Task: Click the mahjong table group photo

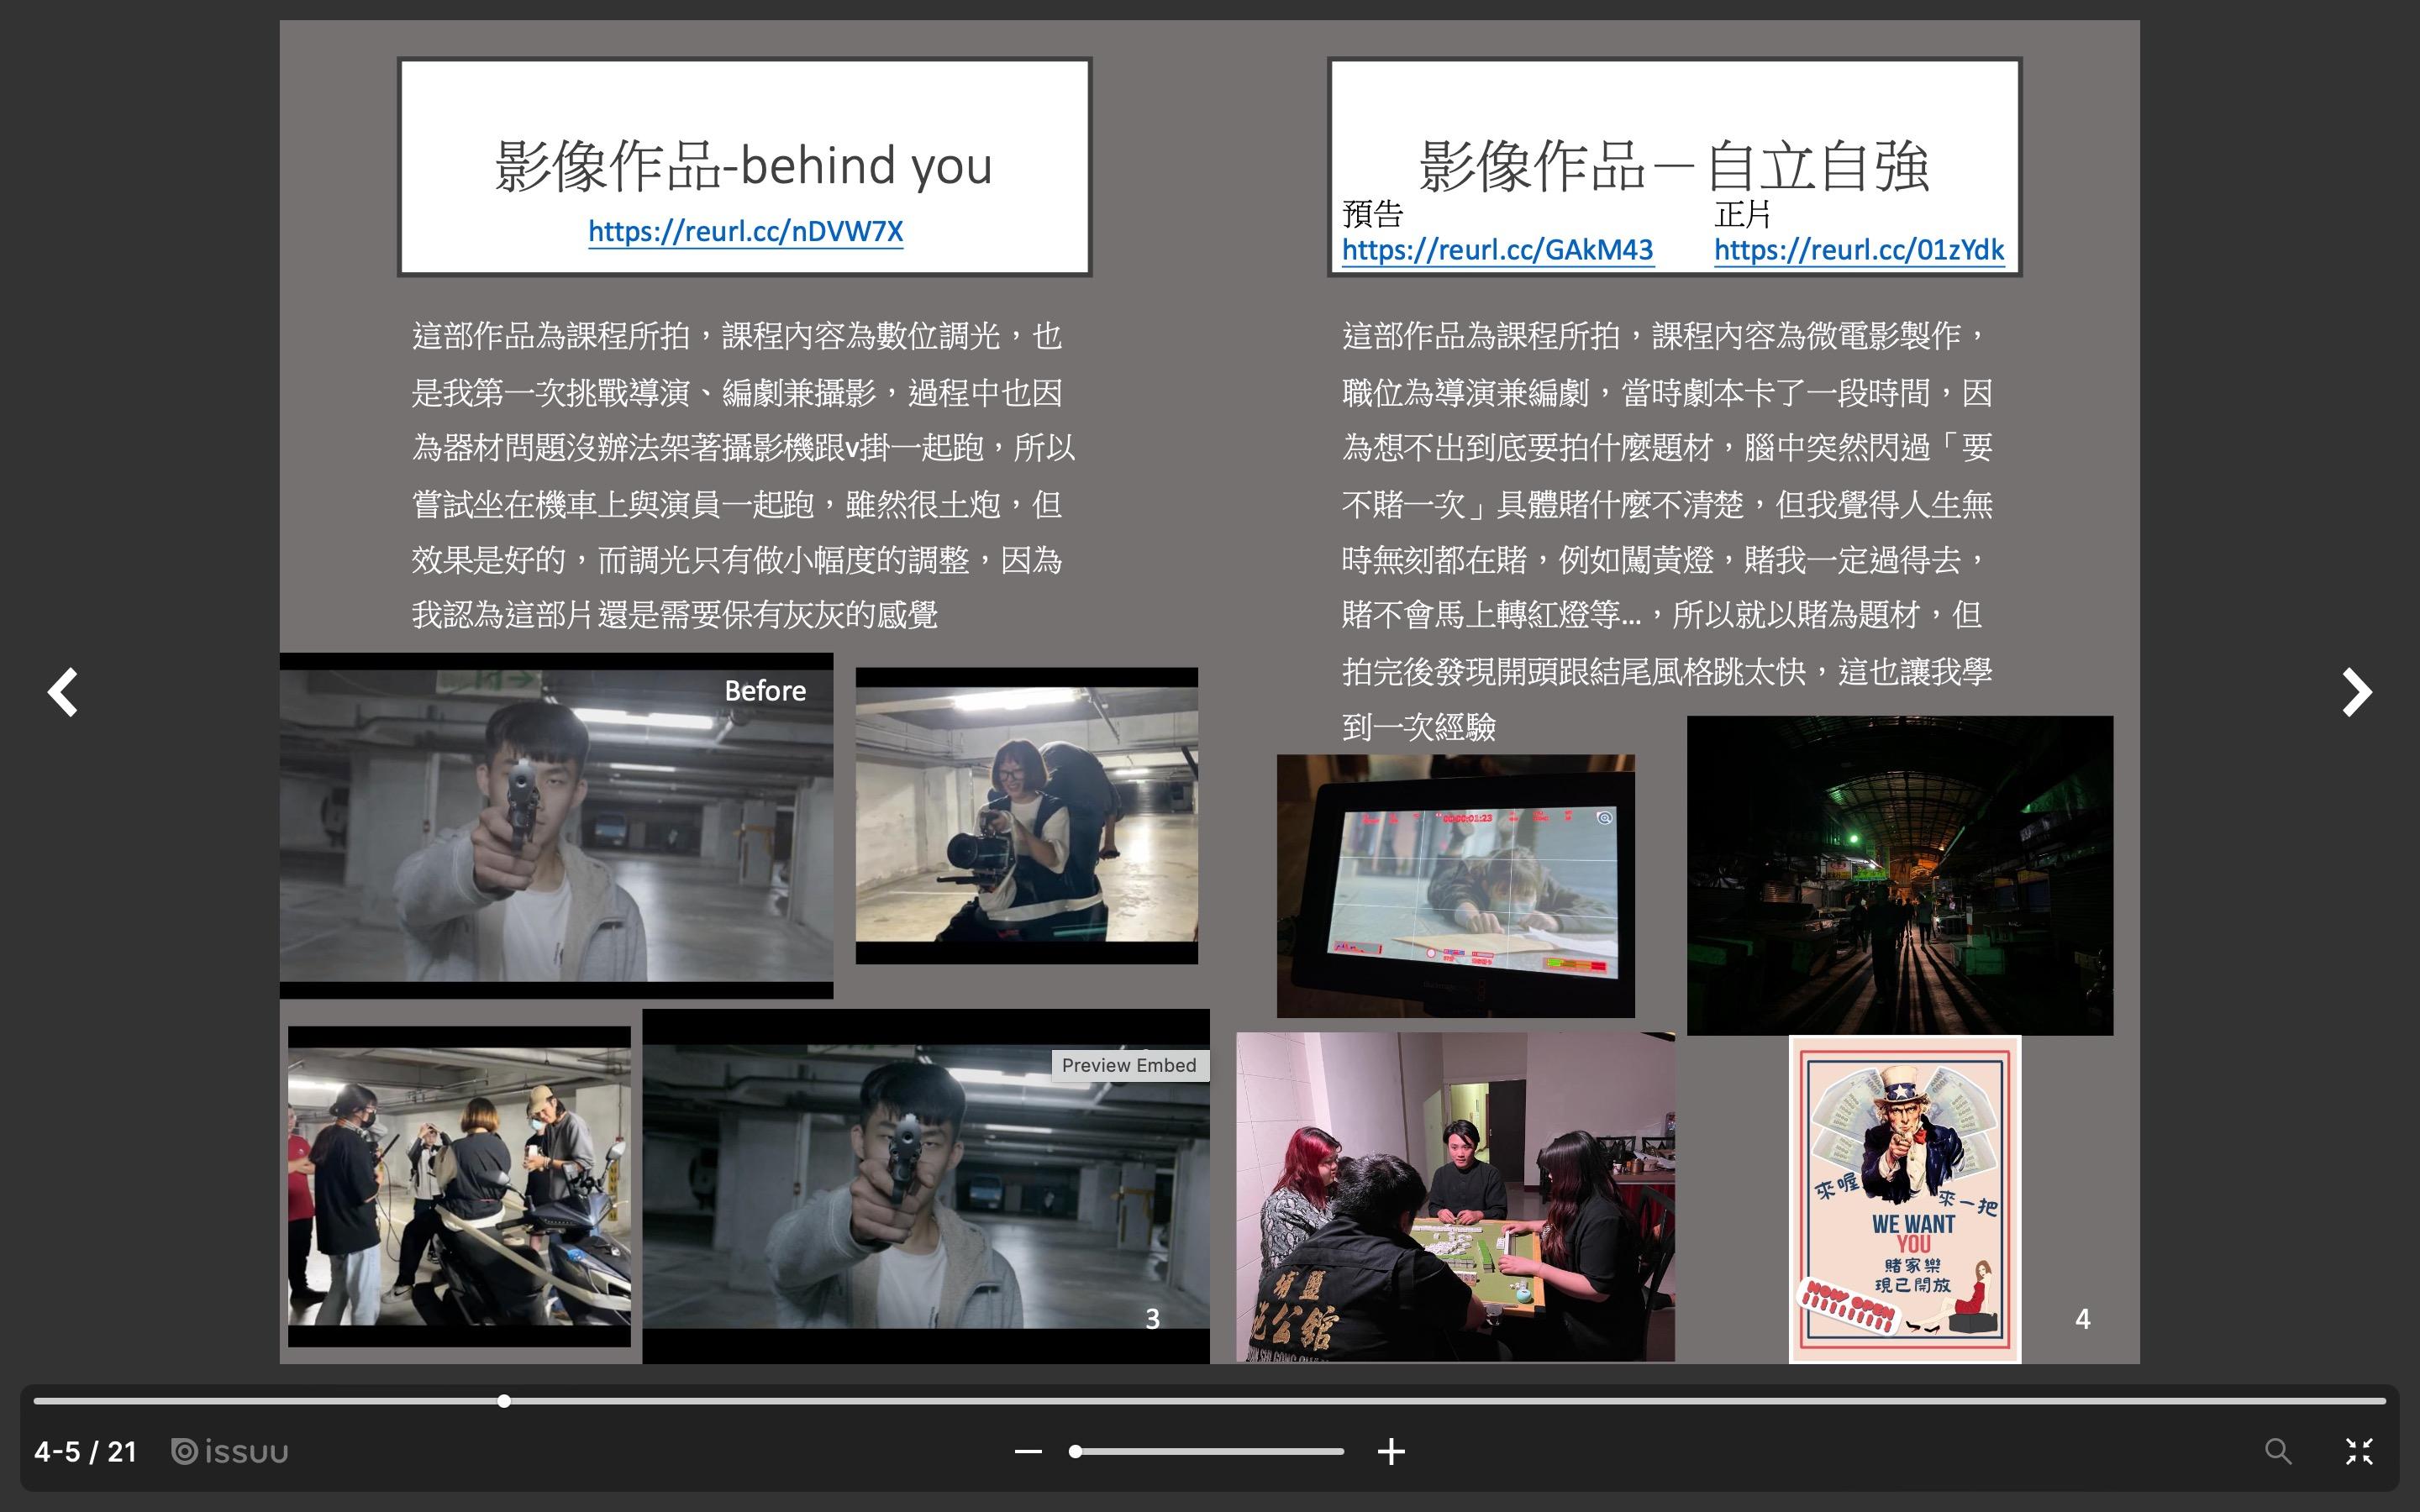Action: [1455, 1197]
